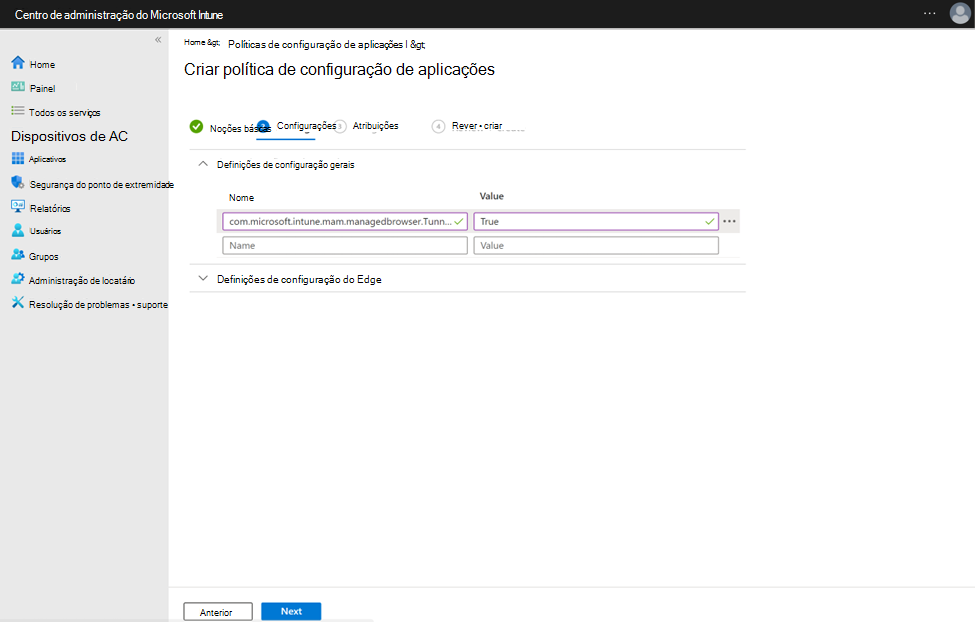Switch to the Atribuições tab
The height and width of the screenshot is (622, 975).
(376, 126)
